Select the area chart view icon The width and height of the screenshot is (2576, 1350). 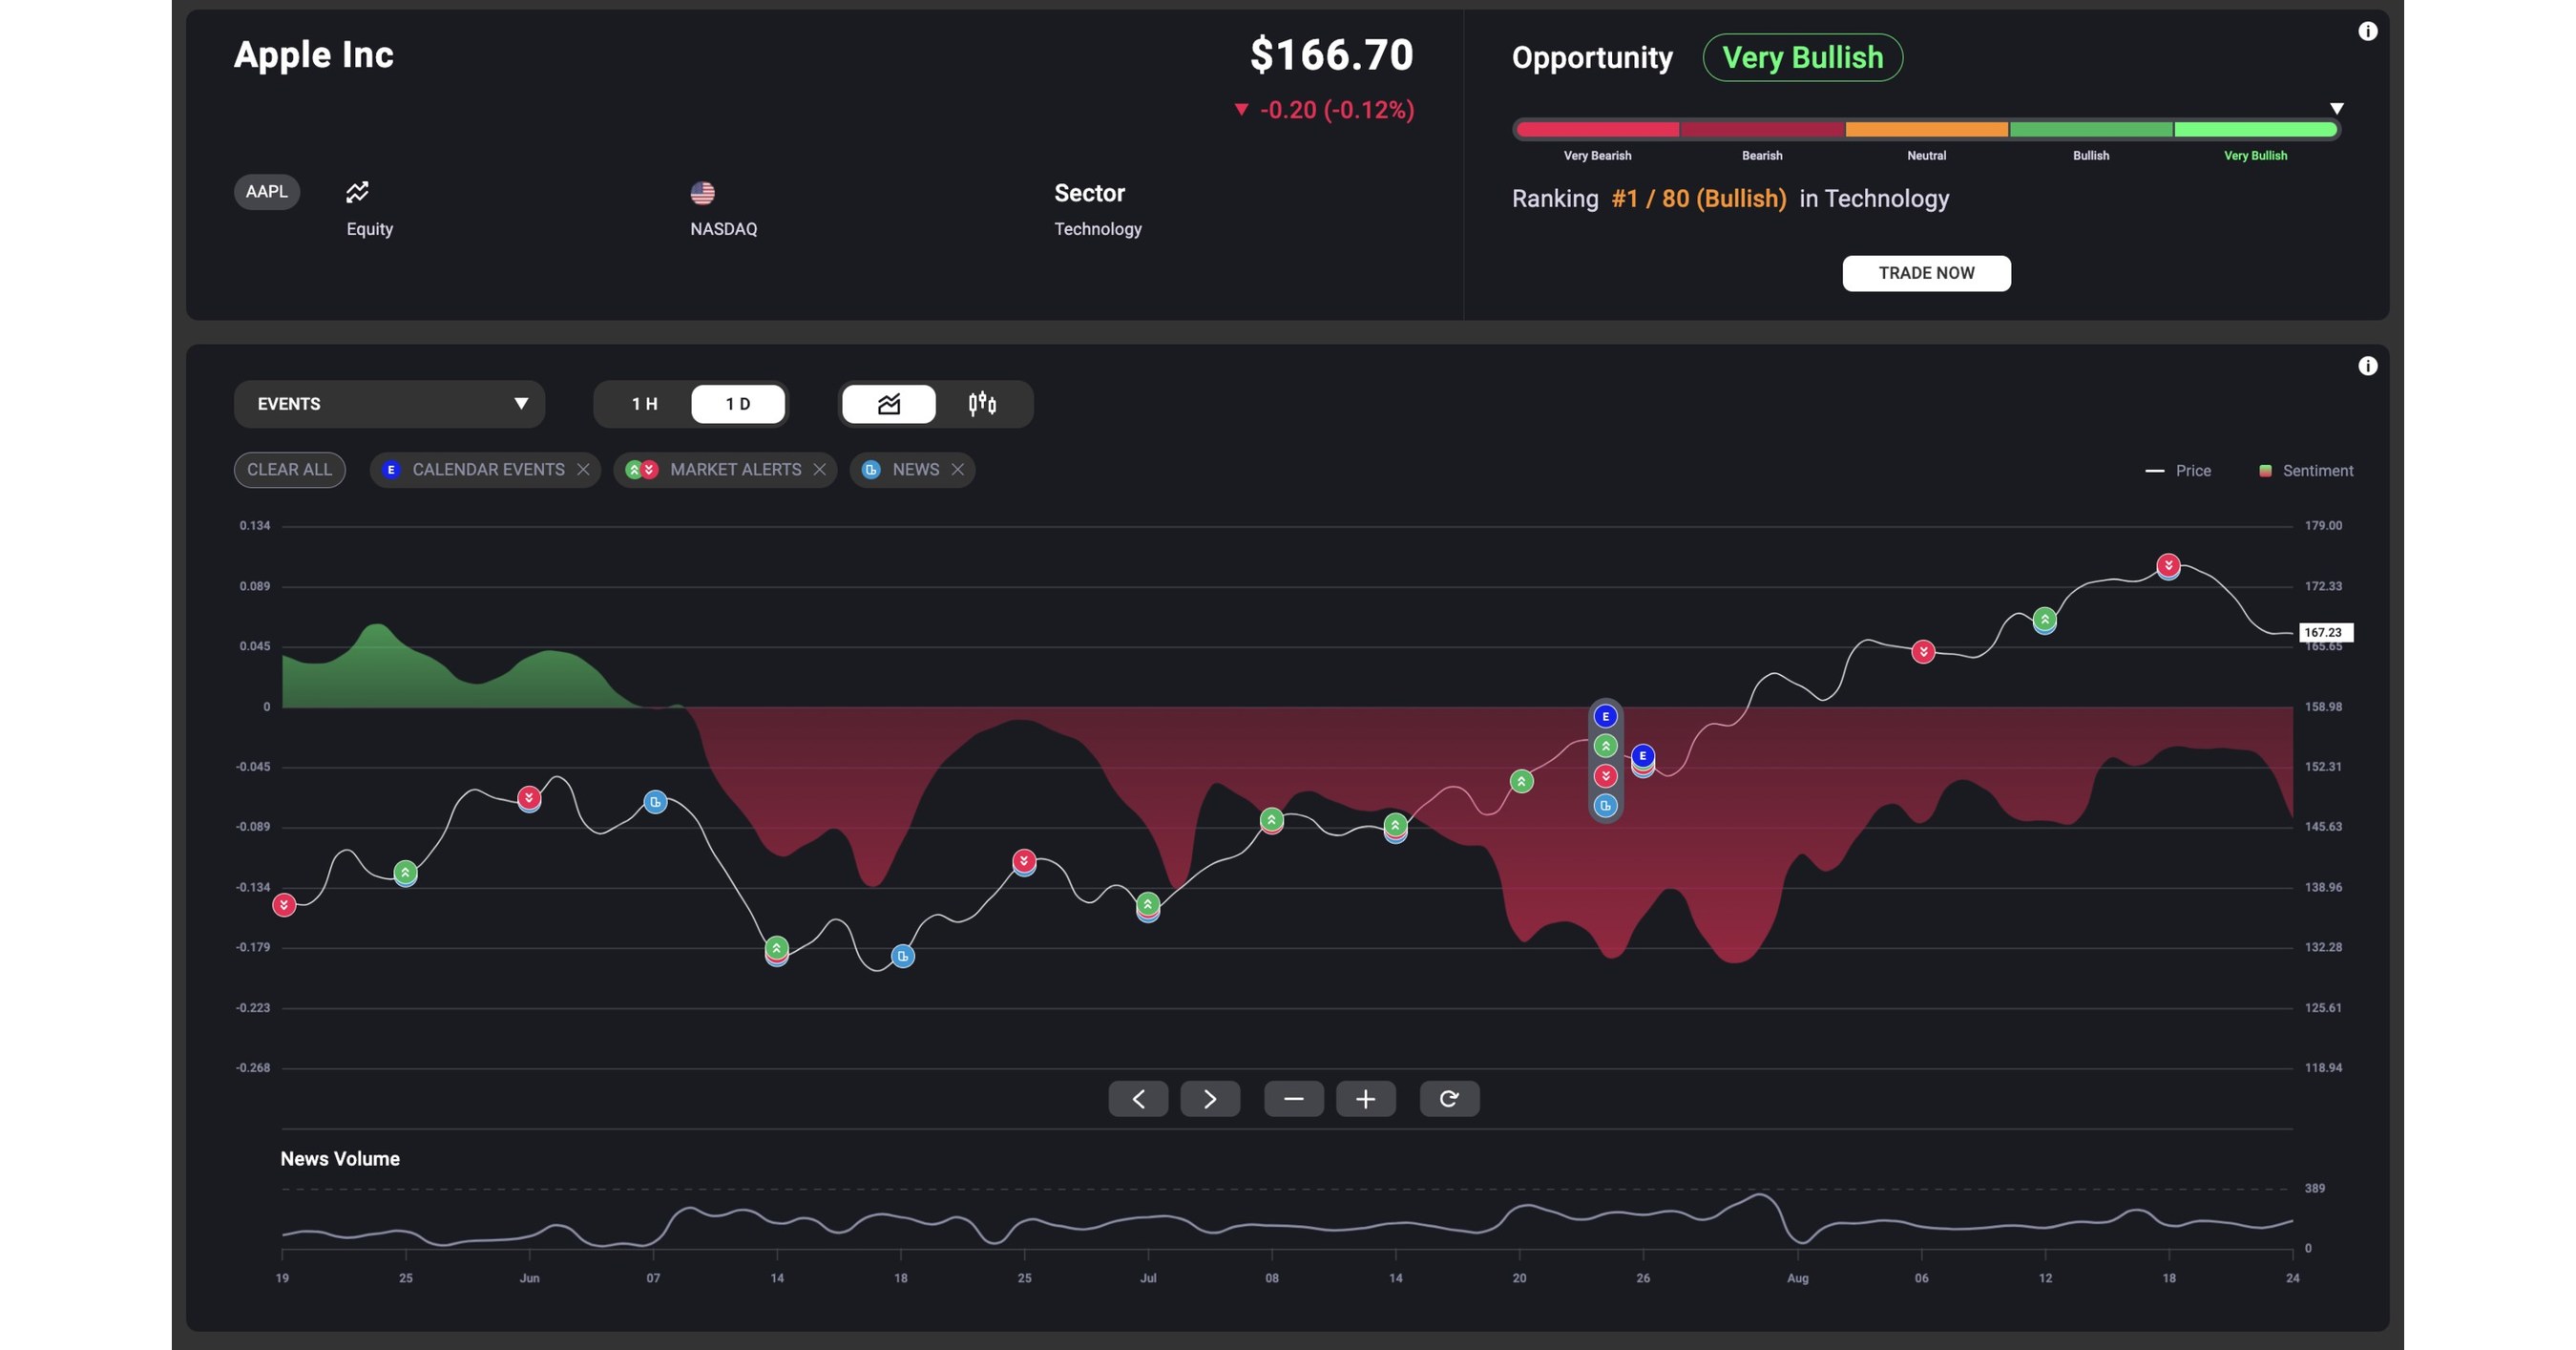click(x=889, y=404)
